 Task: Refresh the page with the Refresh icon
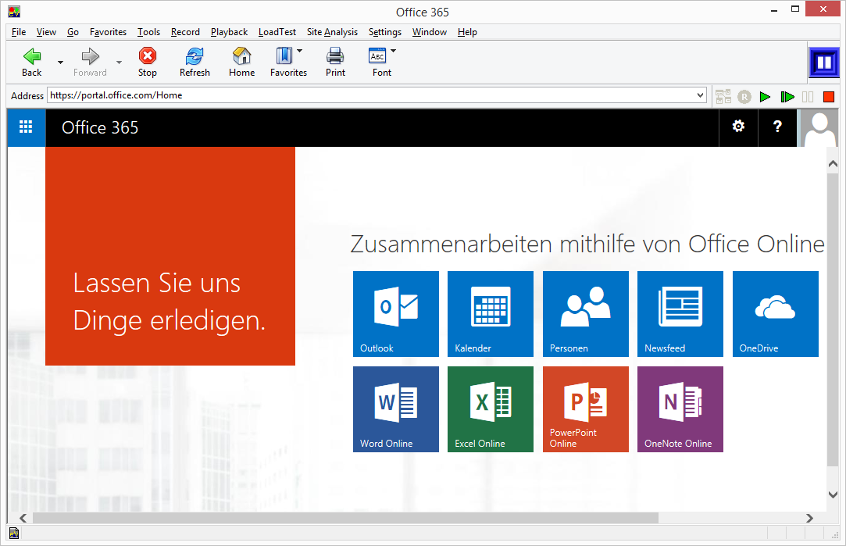pyautogui.click(x=194, y=56)
